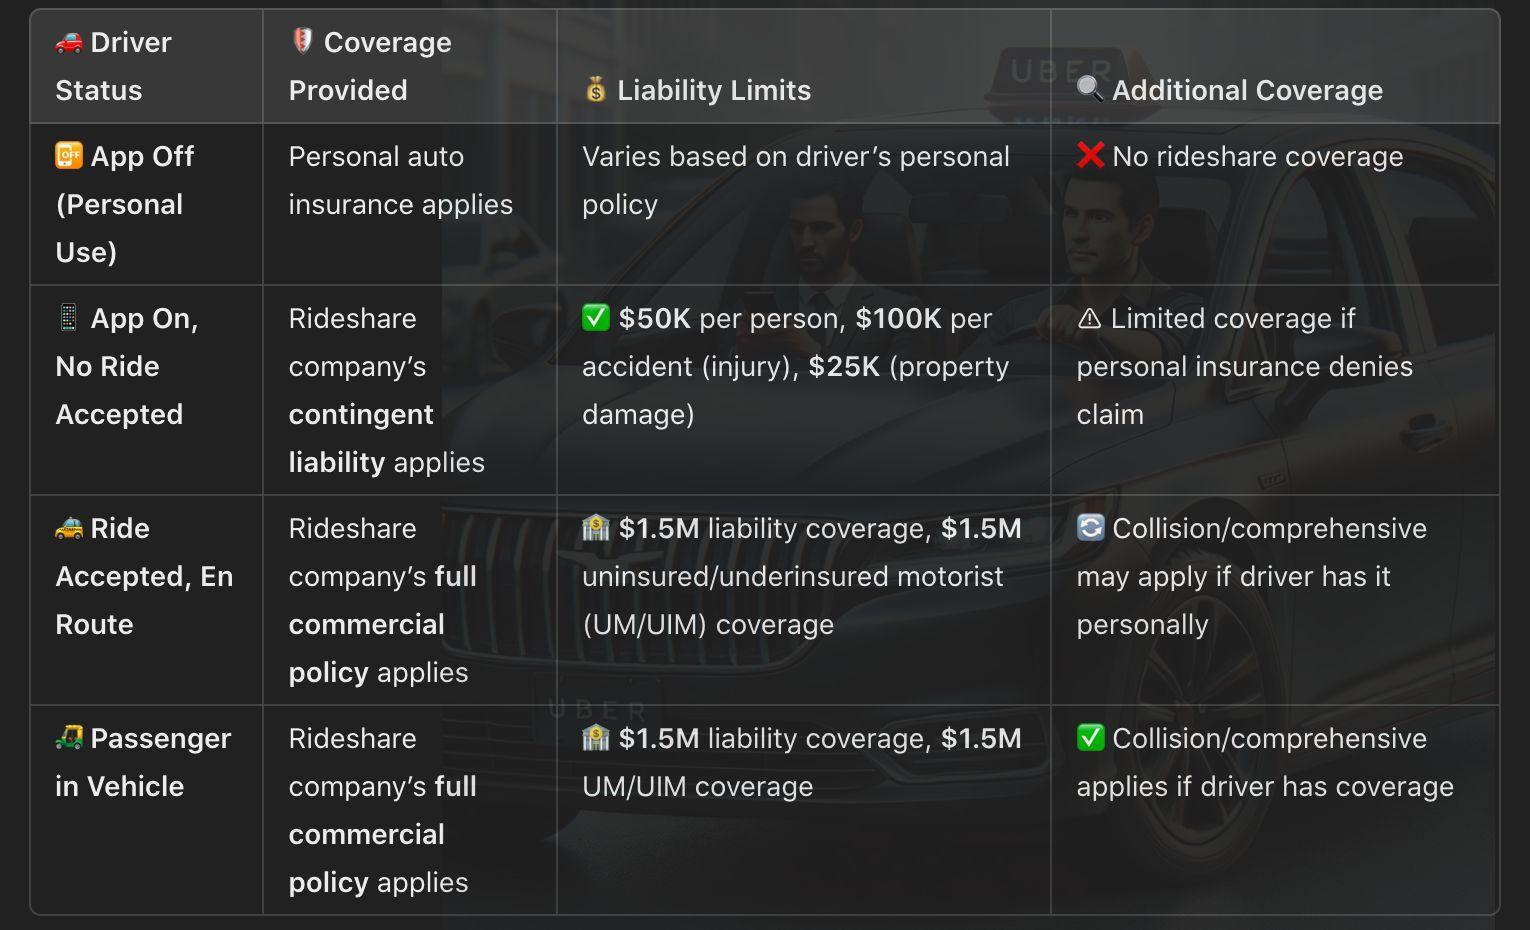Select the 'Personal auto insurance applies' cell
The image size is (1530, 930).
point(400,181)
